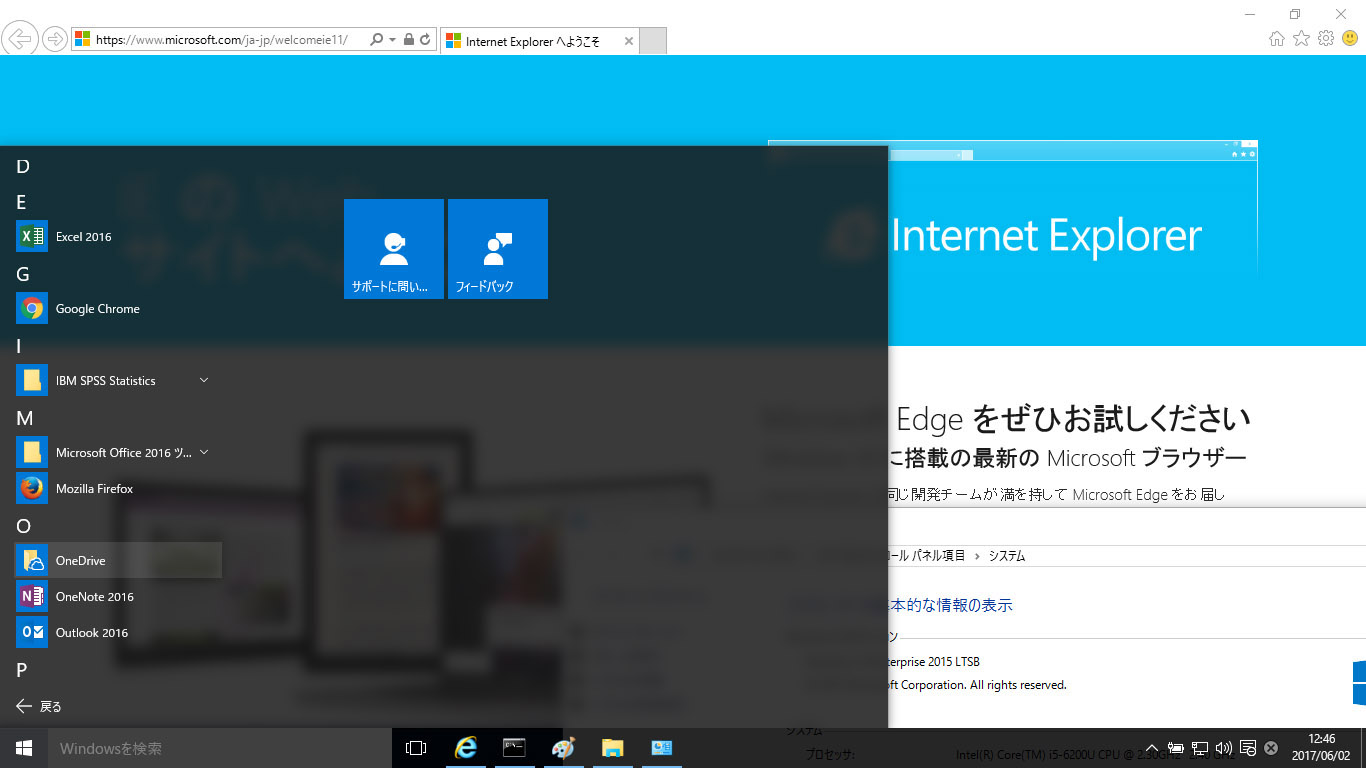Click the battery icon in system tray
This screenshot has width=1366, height=768.
tap(1176, 748)
